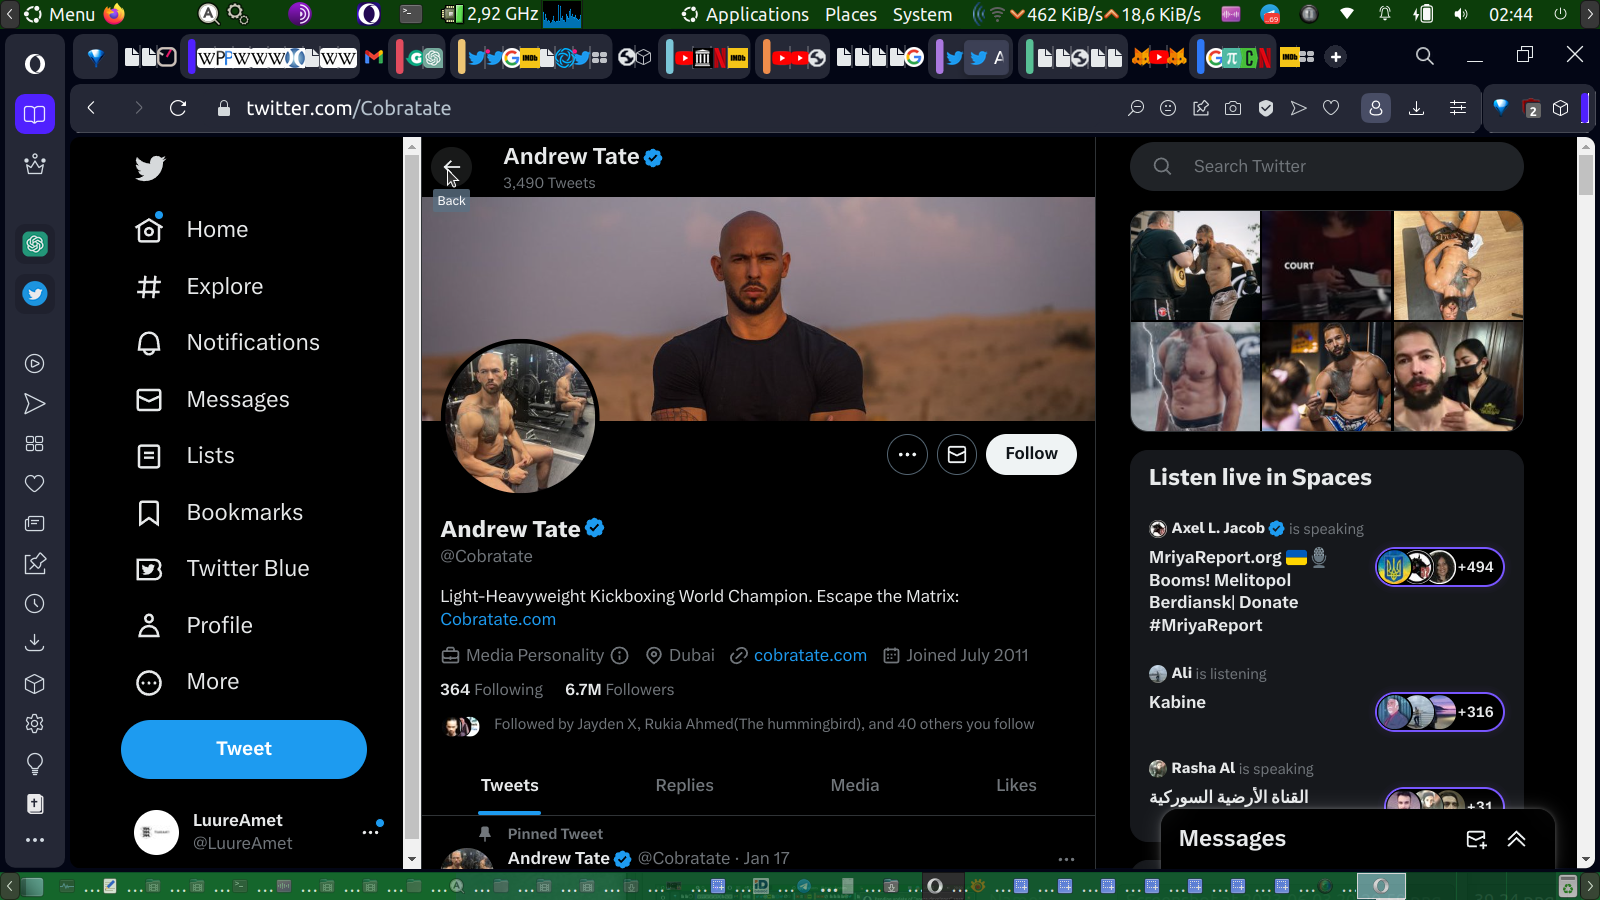This screenshot has height=900, width=1600.
Task: Open a new tab with the plus button
Action: (x=1336, y=57)
